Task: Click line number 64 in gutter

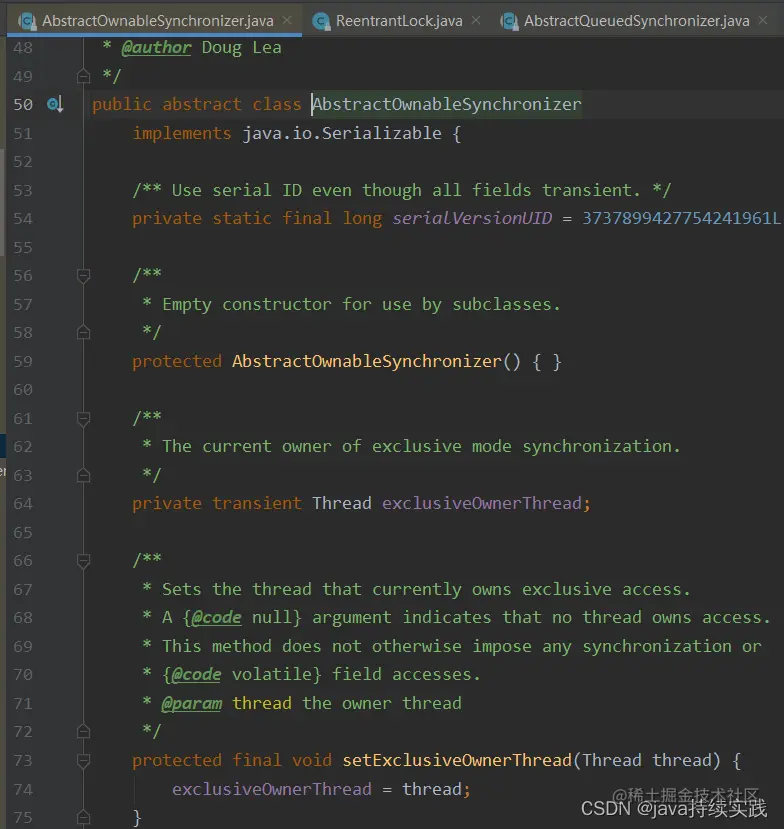Action: [x=23, y=503]
